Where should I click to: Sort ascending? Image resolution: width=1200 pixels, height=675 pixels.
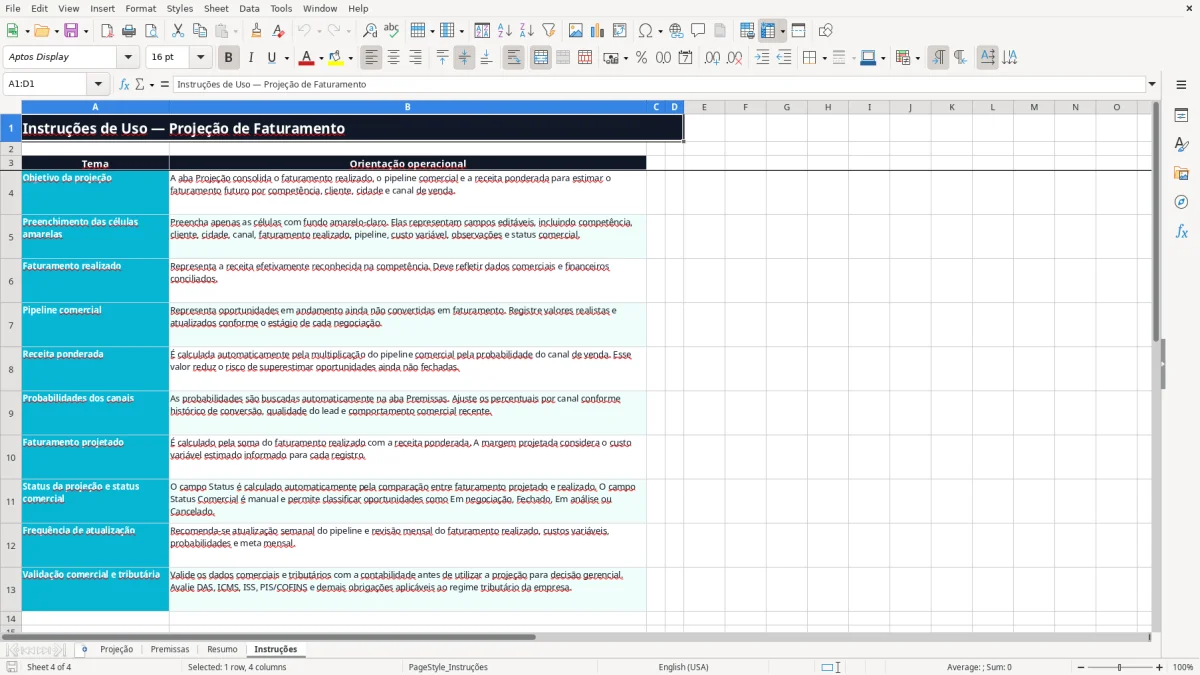point(505,31)
